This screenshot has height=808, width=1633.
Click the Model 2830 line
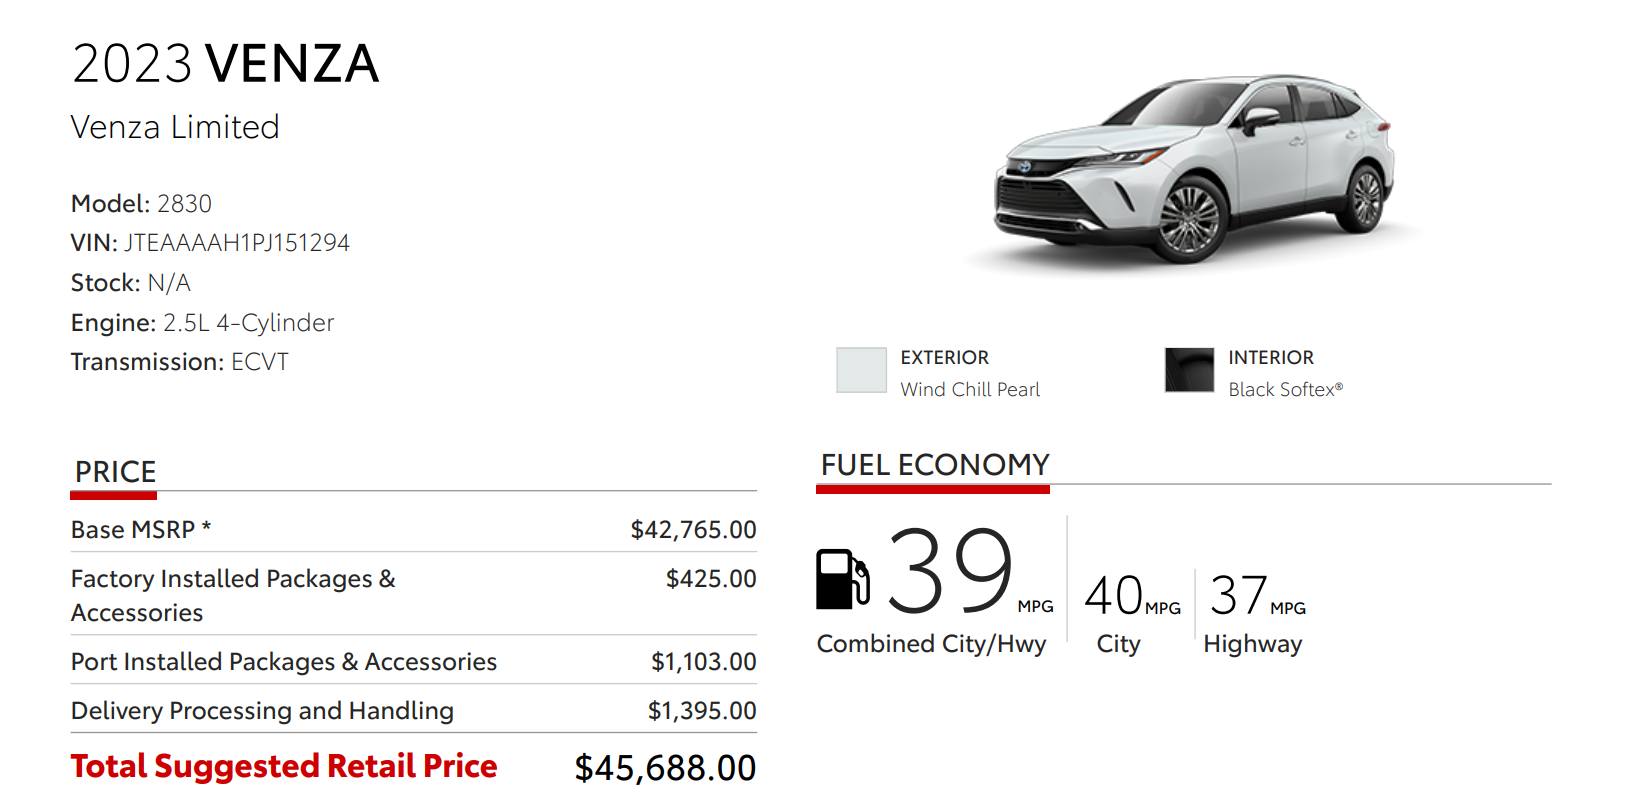[x=141, y=204]
